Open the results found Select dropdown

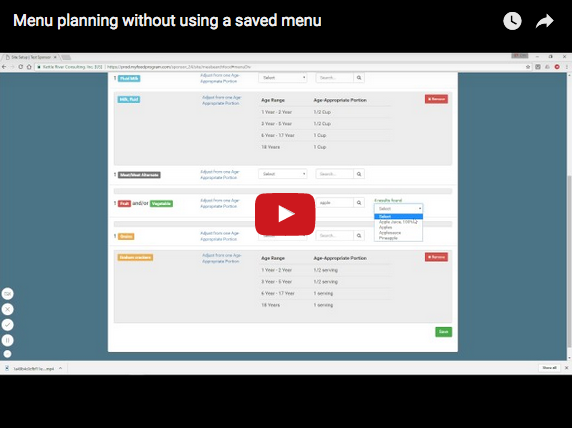[x=398, y=209]
